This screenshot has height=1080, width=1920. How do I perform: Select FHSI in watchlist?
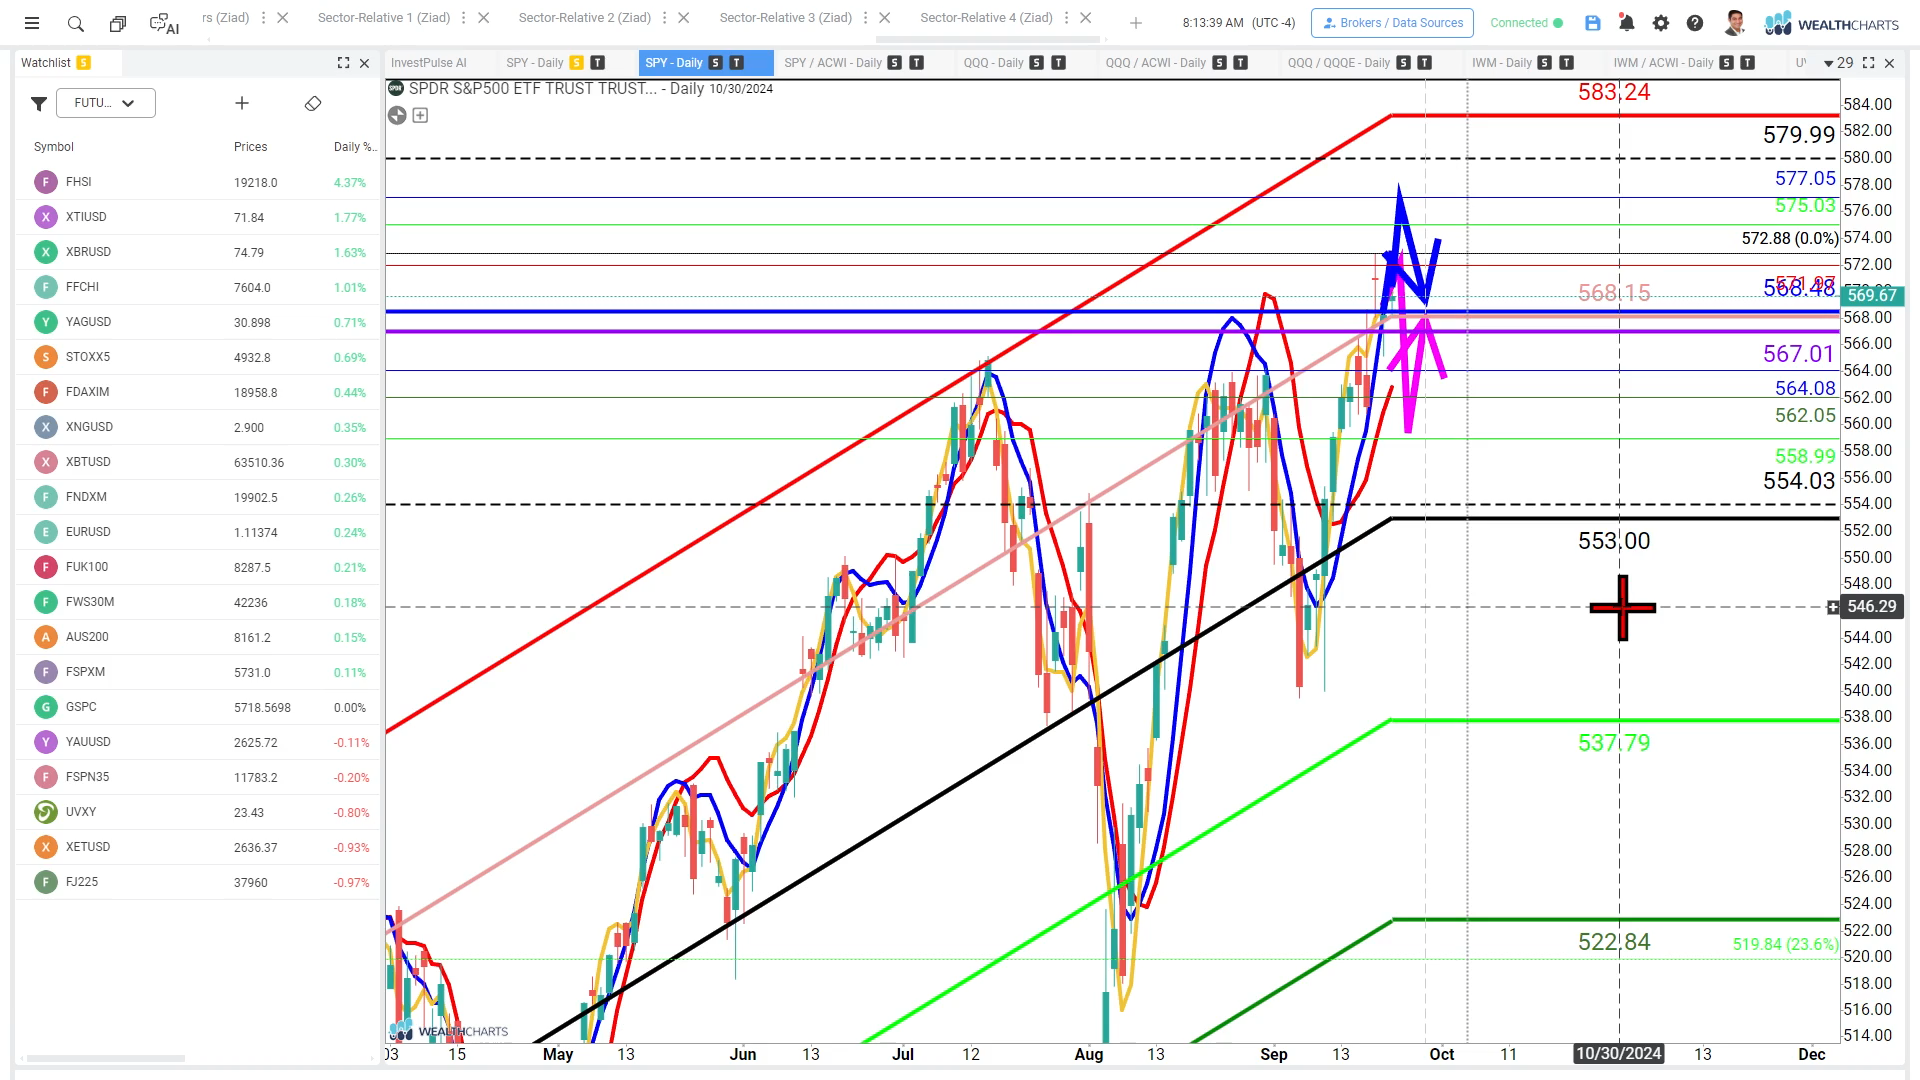click(198, 182)
